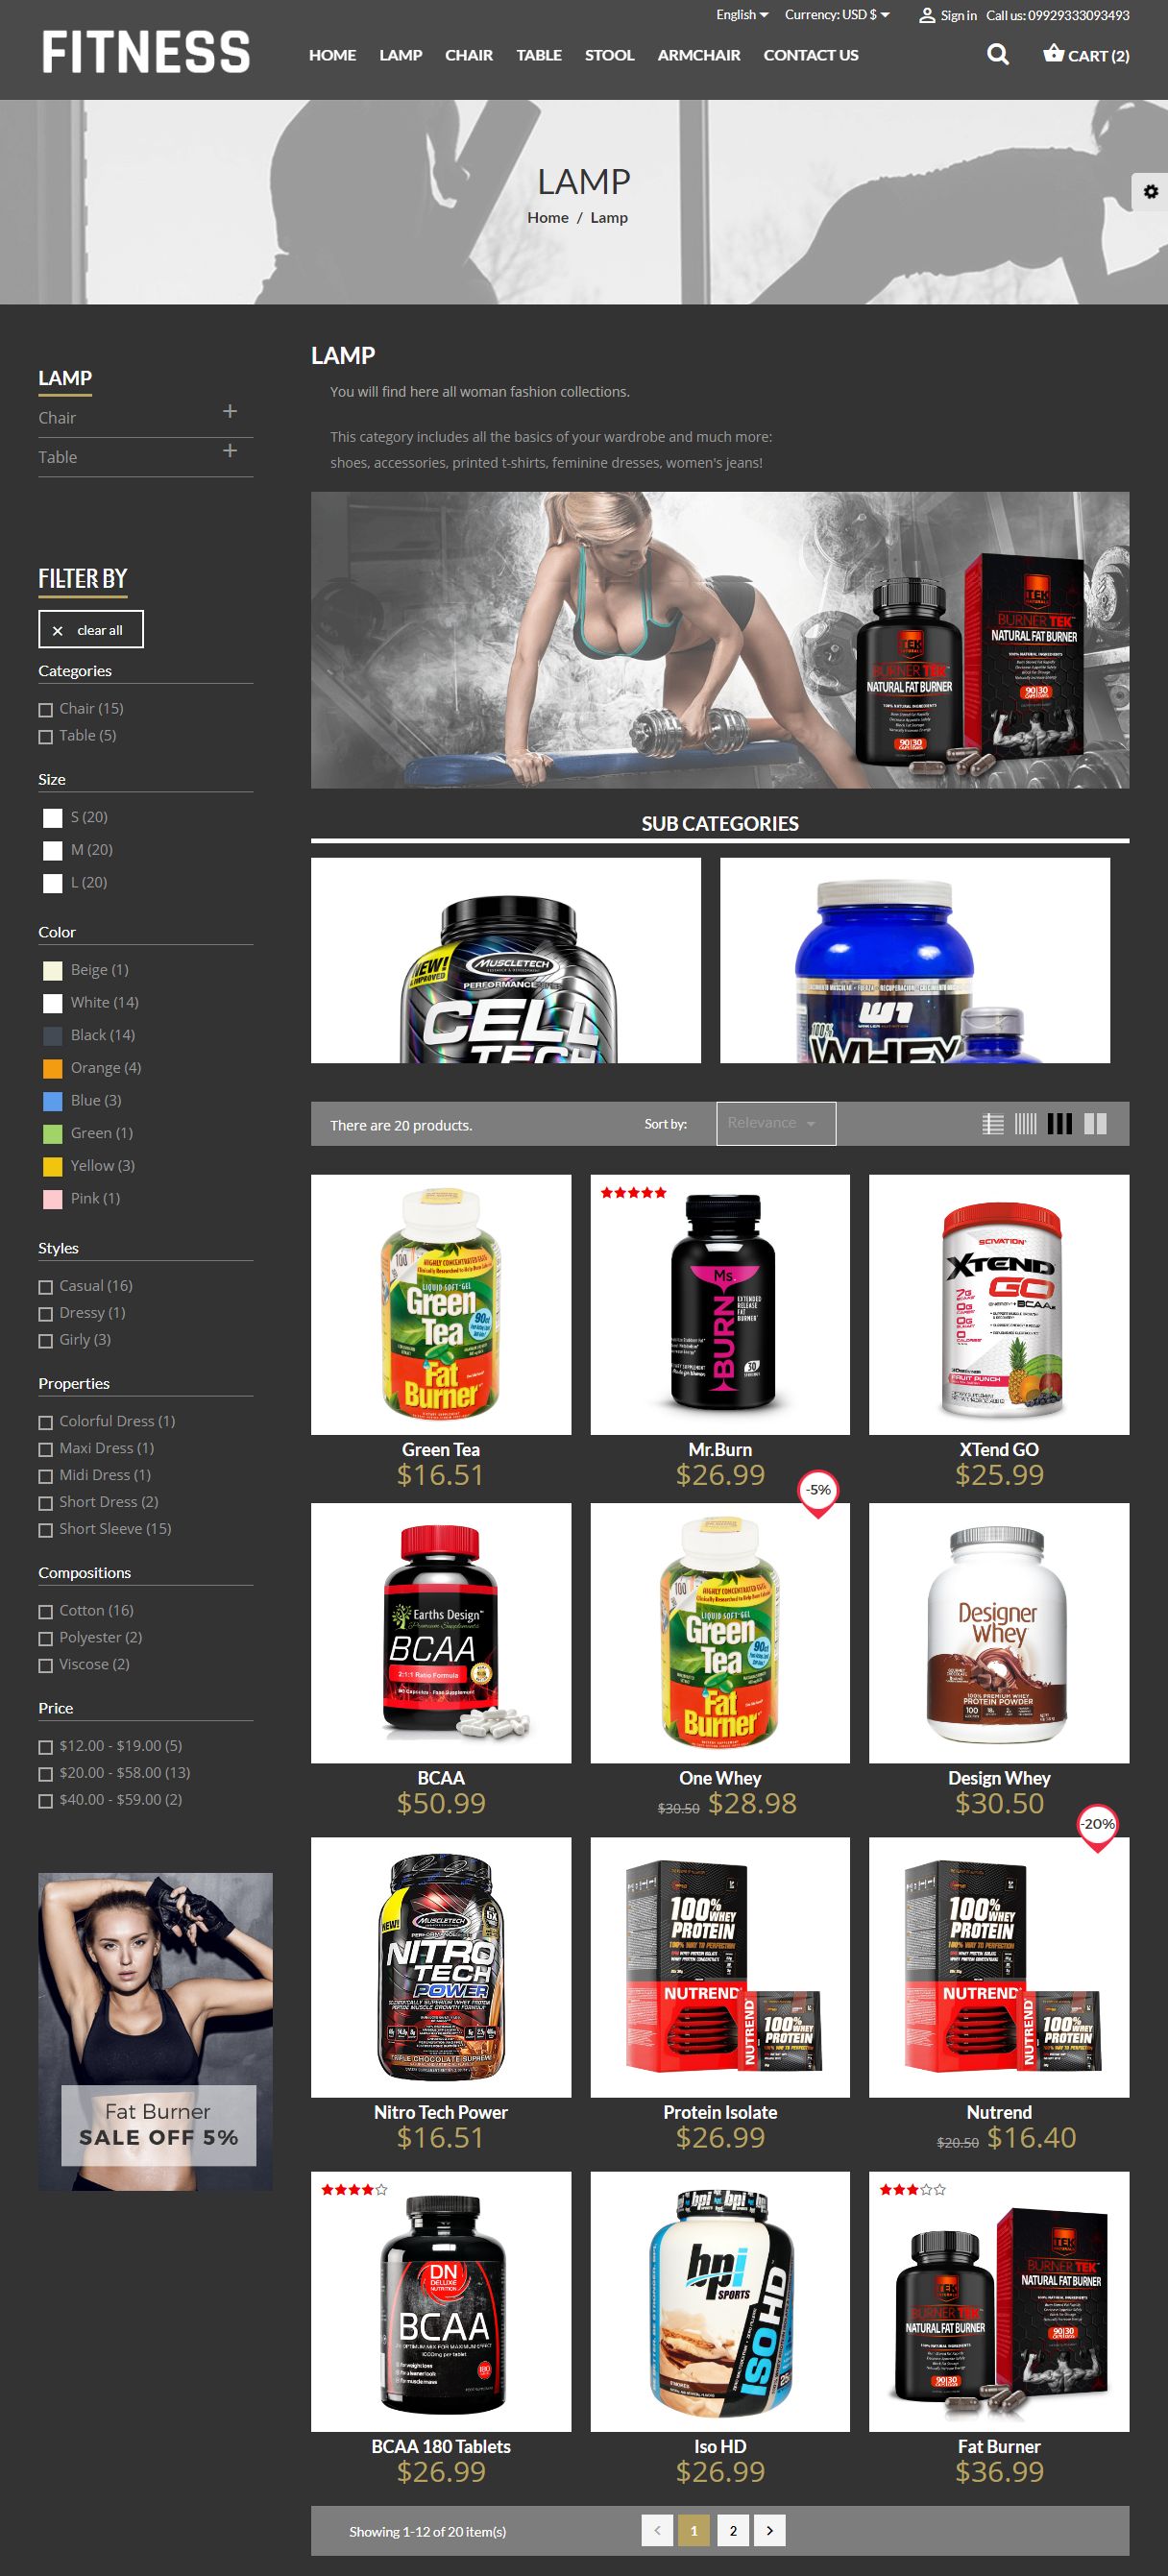Check the Cotton (16) composition filter
1168x2576 pixels.
tap(45, 1612)
